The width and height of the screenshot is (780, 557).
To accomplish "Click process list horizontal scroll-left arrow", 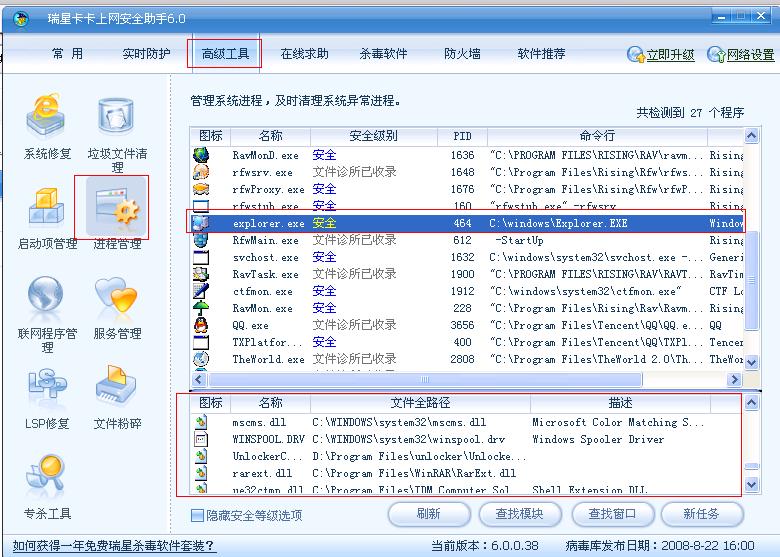I will point(199,380).
